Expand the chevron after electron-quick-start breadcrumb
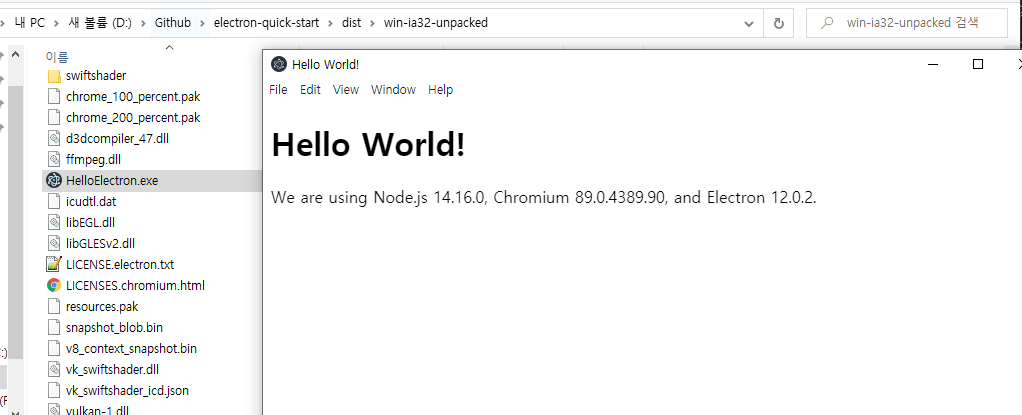Viewport: 1022px width, 415px height. [331, 23]
